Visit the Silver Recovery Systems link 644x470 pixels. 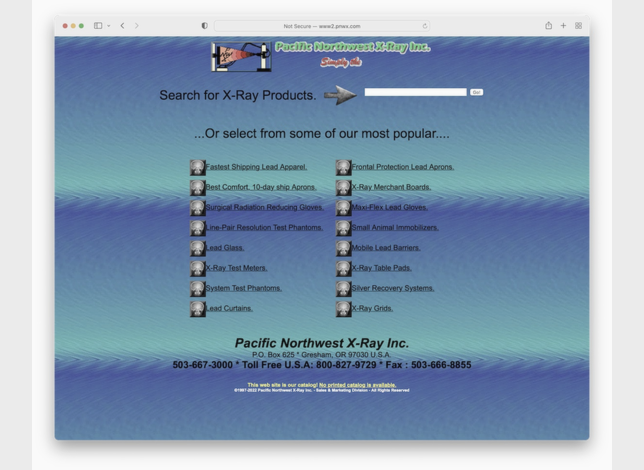392,288
